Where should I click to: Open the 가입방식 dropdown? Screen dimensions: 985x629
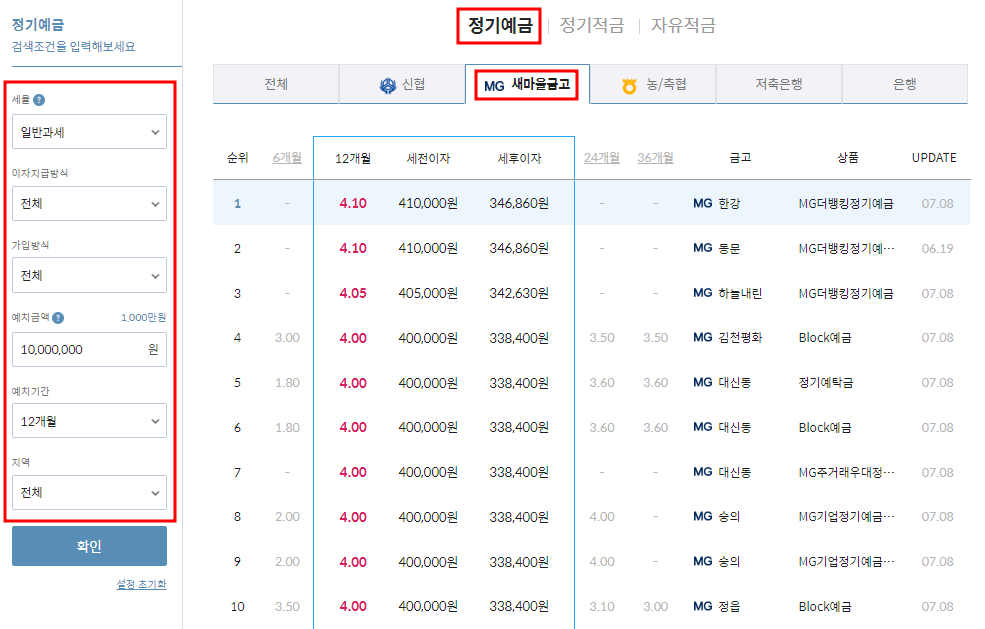[89, 275]
